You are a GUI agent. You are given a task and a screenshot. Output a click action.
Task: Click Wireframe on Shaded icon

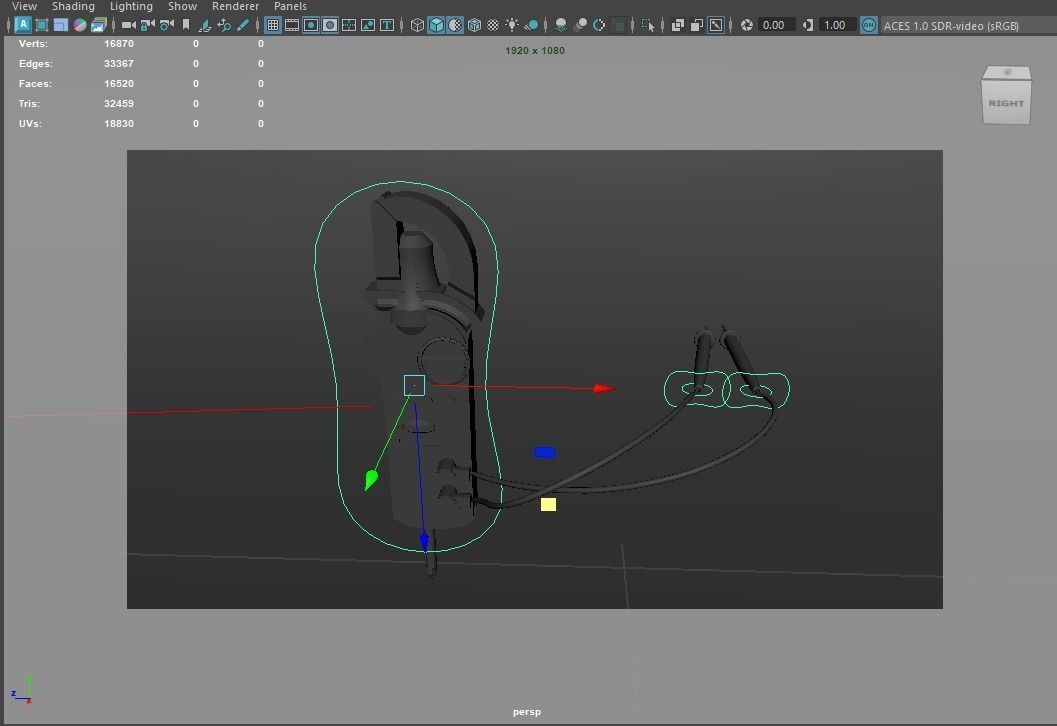[x=475, y=25]
